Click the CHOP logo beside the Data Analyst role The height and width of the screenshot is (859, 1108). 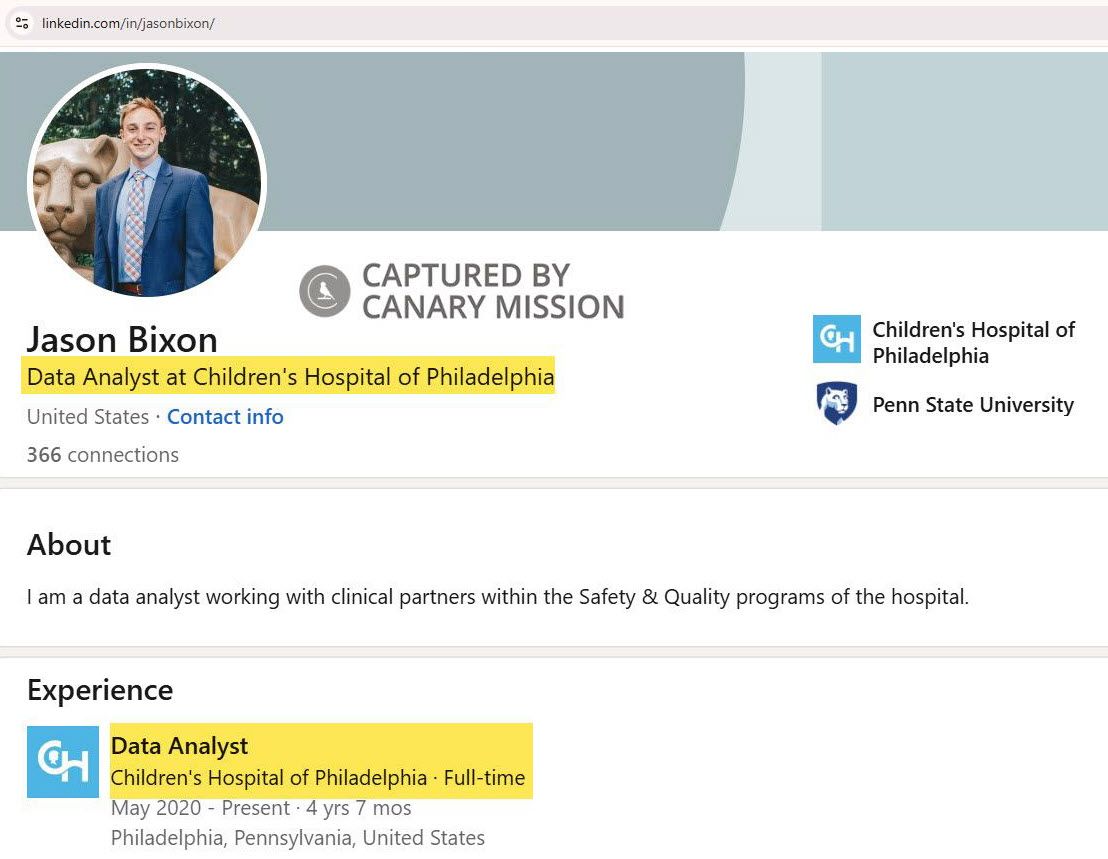tap(63, 761)
